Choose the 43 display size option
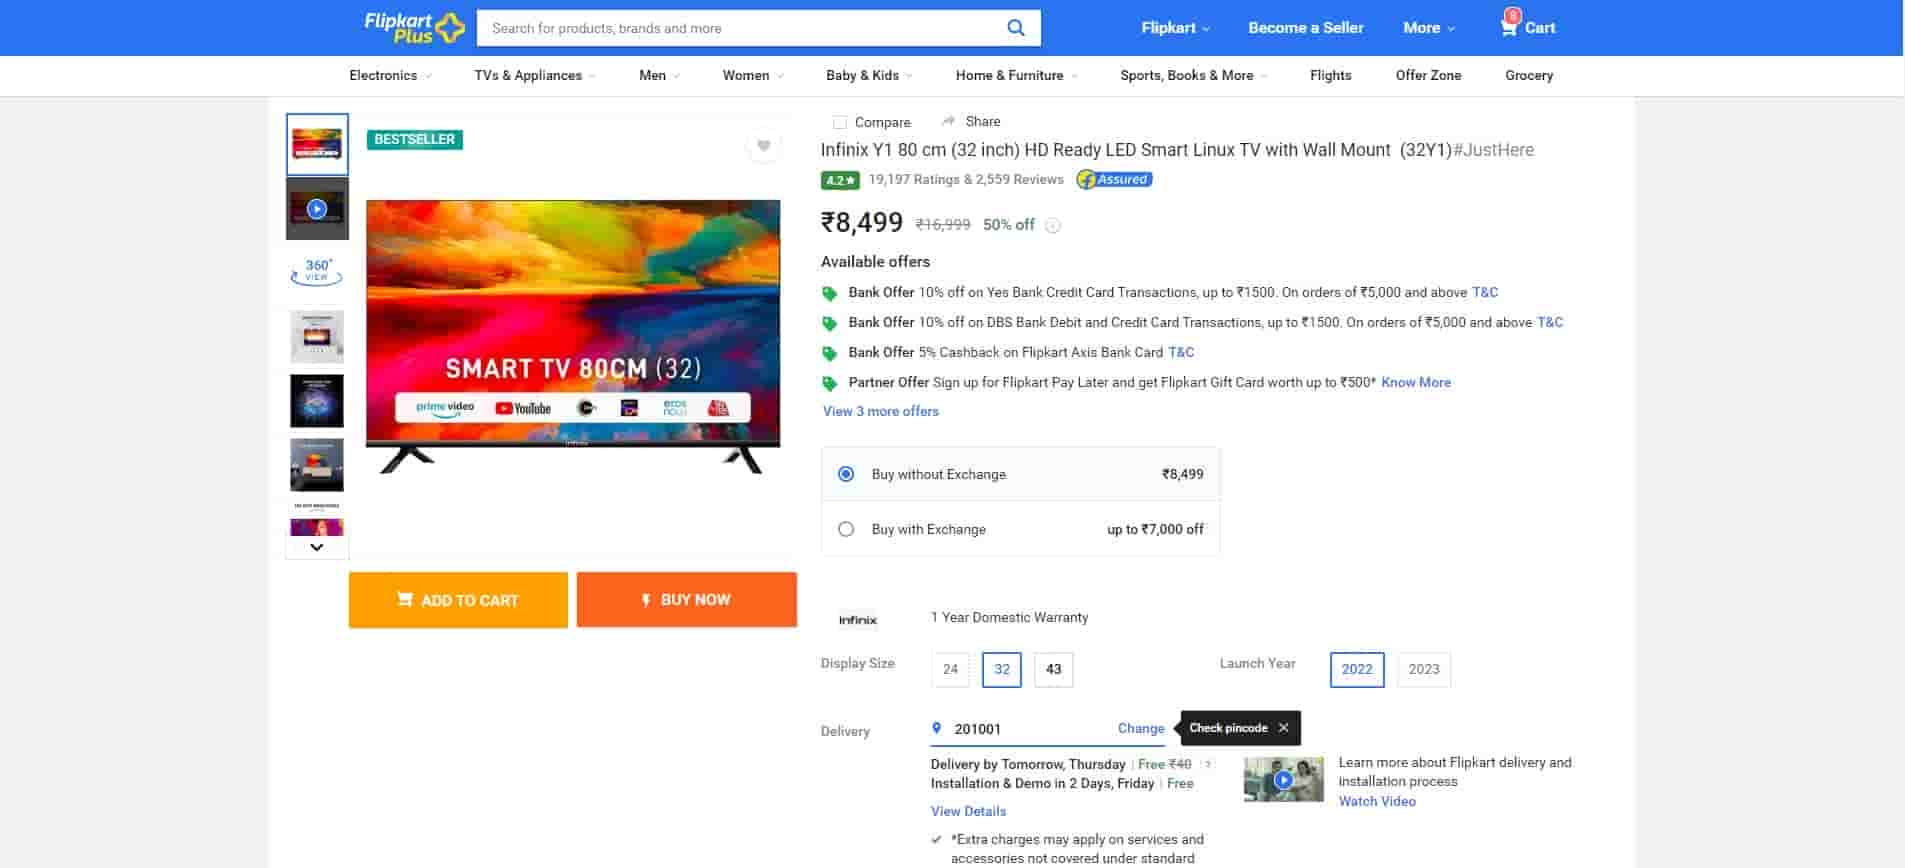This screenshot has width=1905, height=868. (1053, 669)
